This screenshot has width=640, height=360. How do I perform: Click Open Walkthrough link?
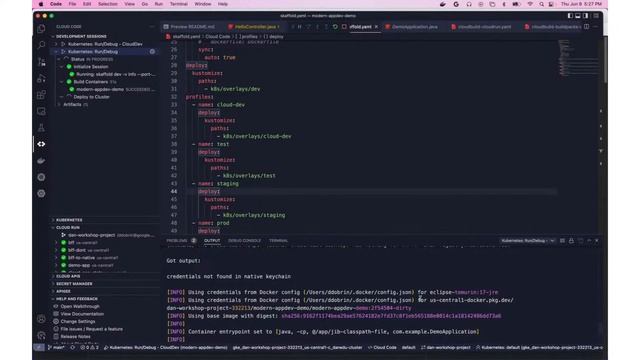[80, 307]
